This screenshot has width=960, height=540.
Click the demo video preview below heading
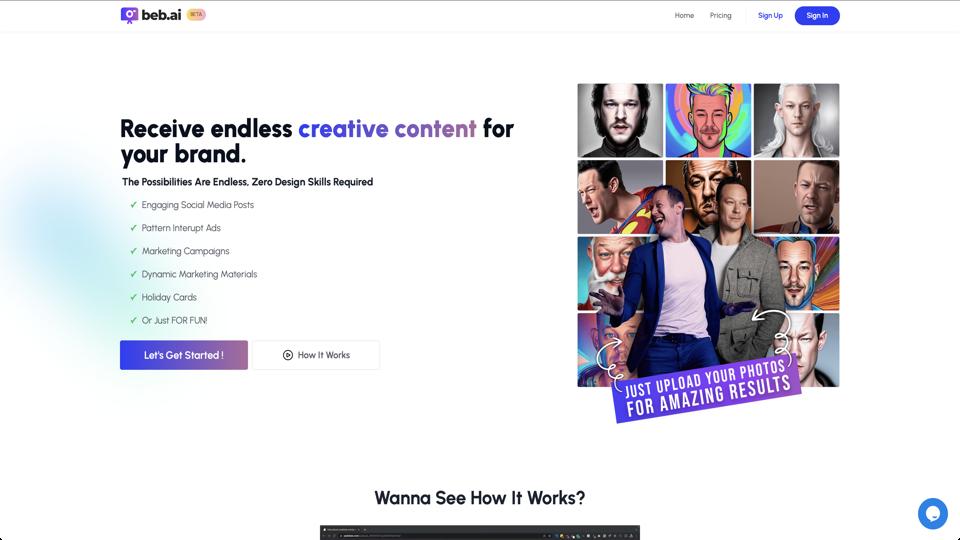click(479, 532)
